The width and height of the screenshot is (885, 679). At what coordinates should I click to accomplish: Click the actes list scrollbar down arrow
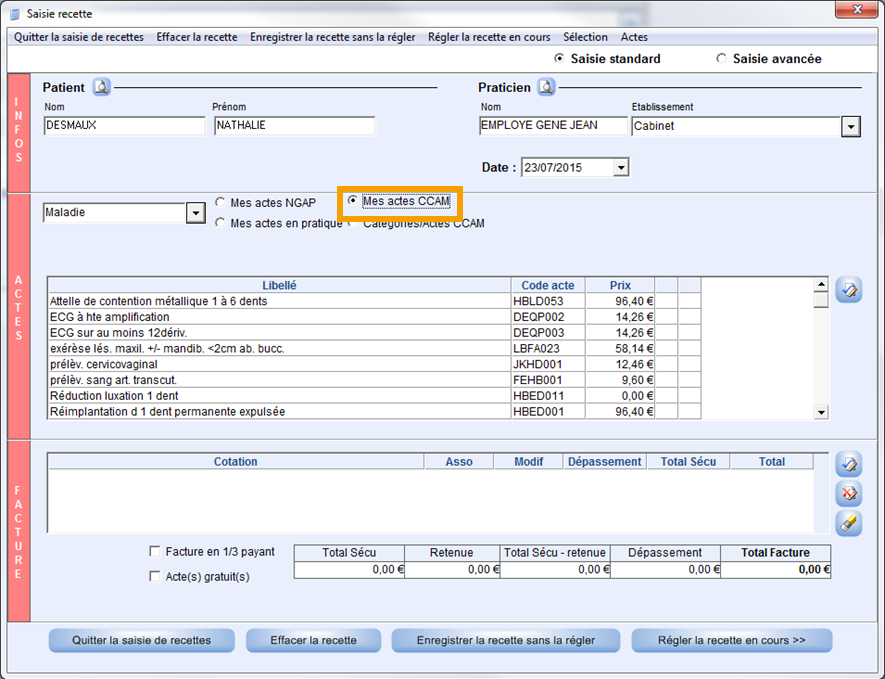[821, 411]
